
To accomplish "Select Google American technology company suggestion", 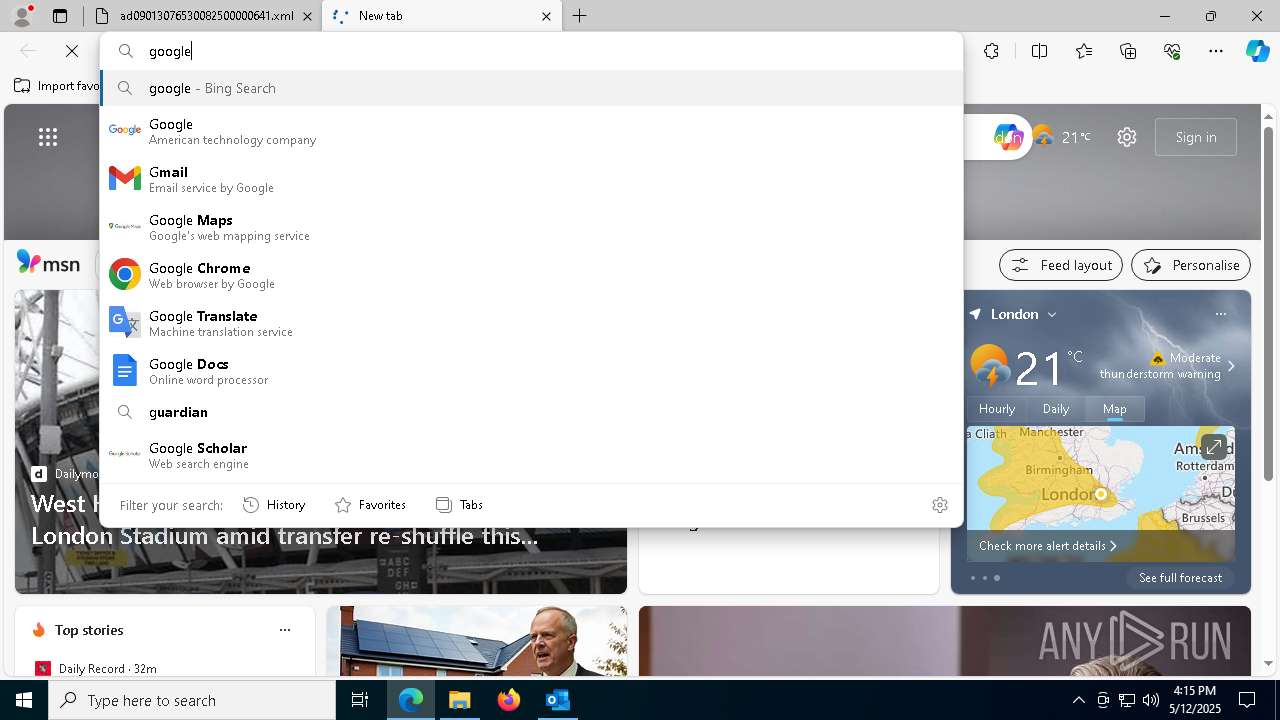I will 531,131.
